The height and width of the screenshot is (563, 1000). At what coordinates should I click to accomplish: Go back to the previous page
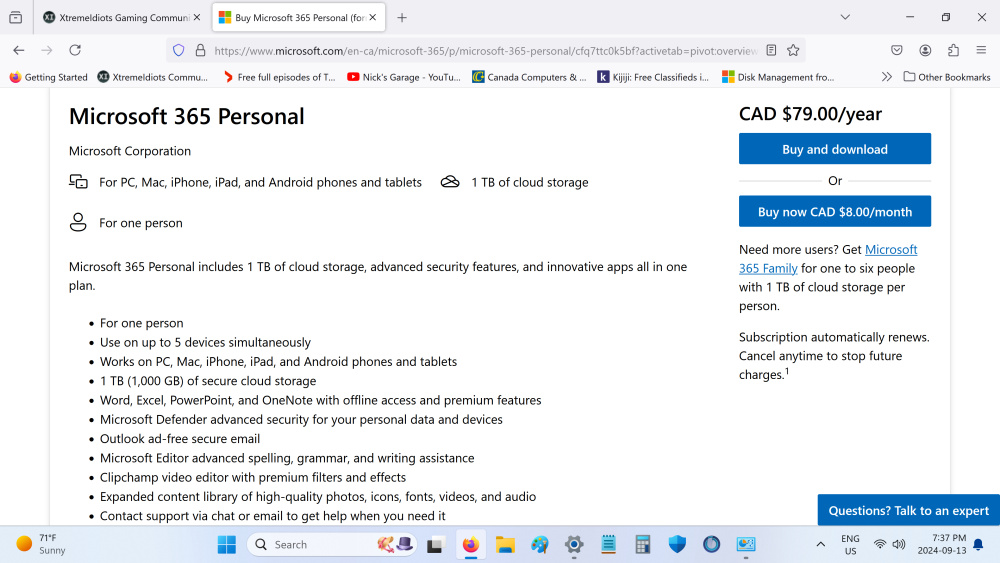coord(18,50)
